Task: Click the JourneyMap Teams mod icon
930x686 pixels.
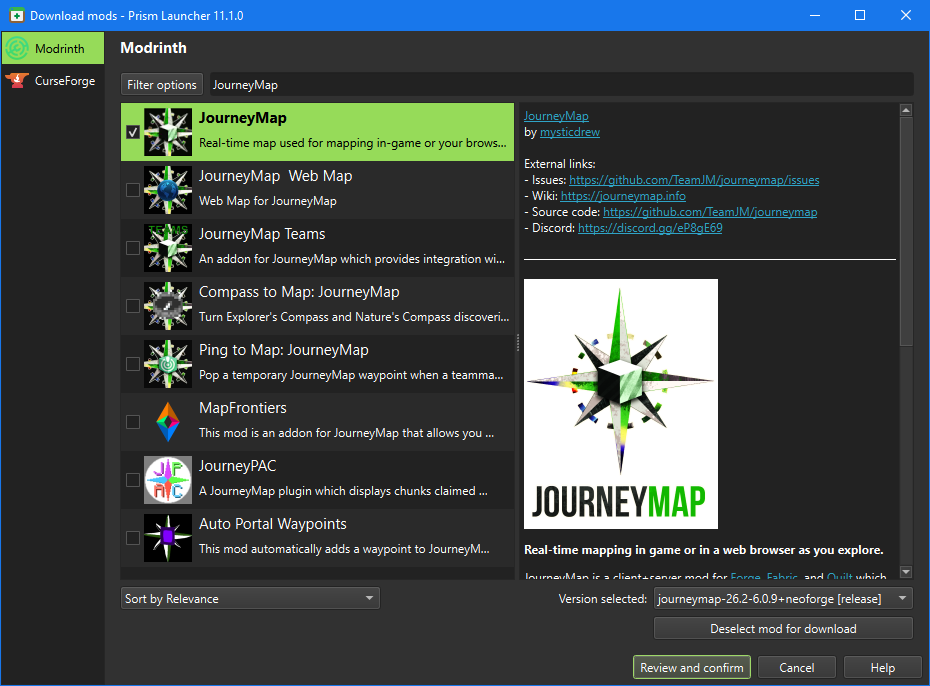Action: pyautogui.click(x=168, y=248)
